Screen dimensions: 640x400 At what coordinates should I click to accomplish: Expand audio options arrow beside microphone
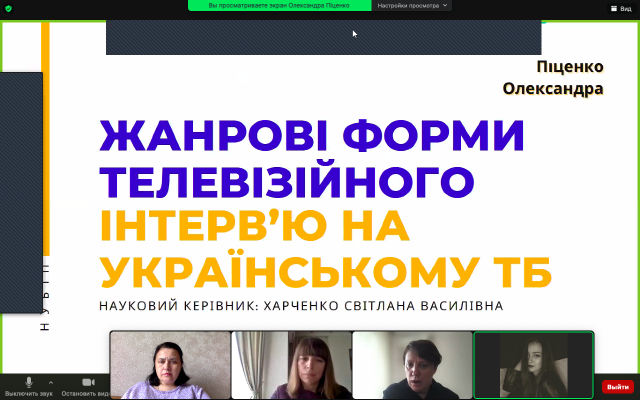[51, 383]
